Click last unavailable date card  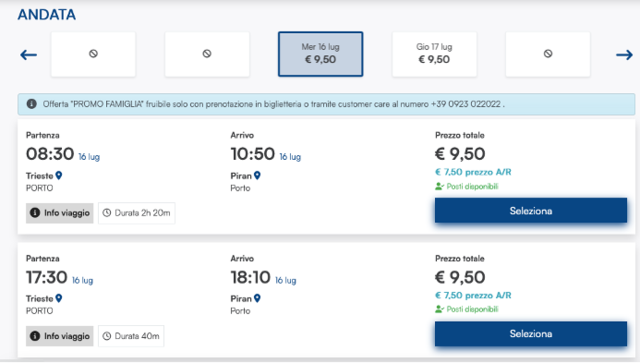coord(548,54)
